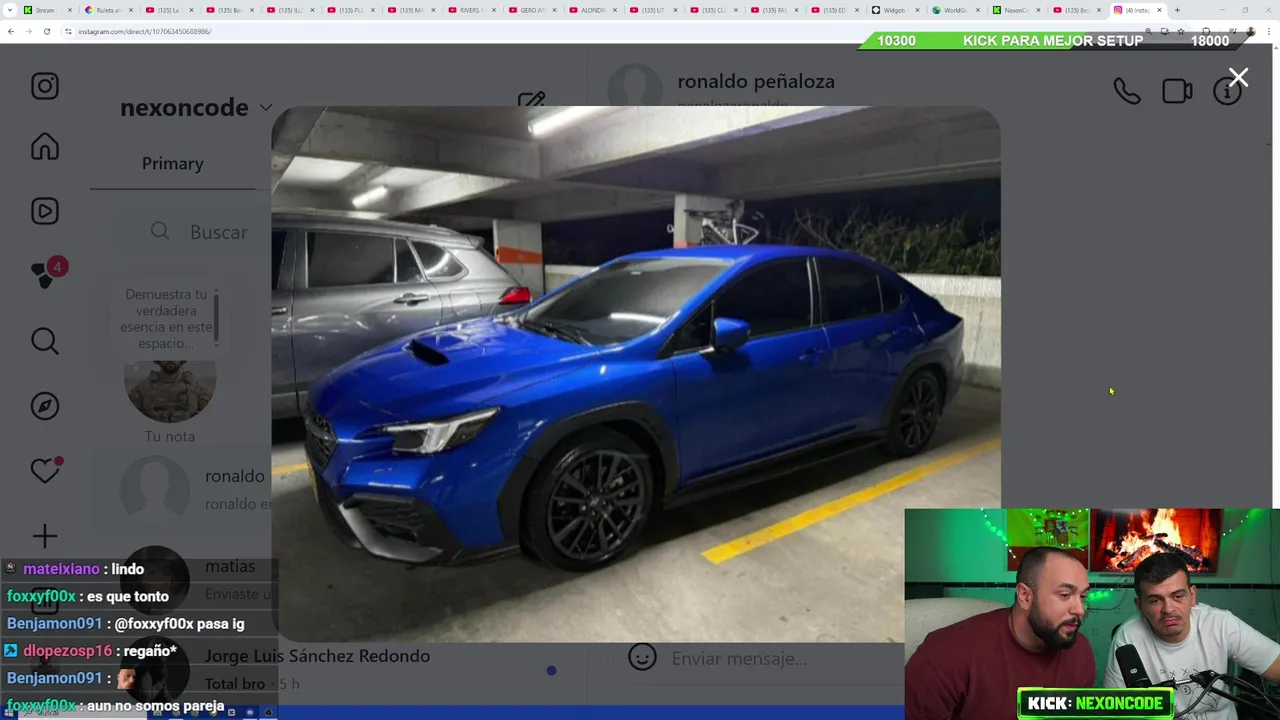Expand the nexoncode account switcher chevron
The width and height of the screenshot is (1280, 720).
tap(265, 107)
